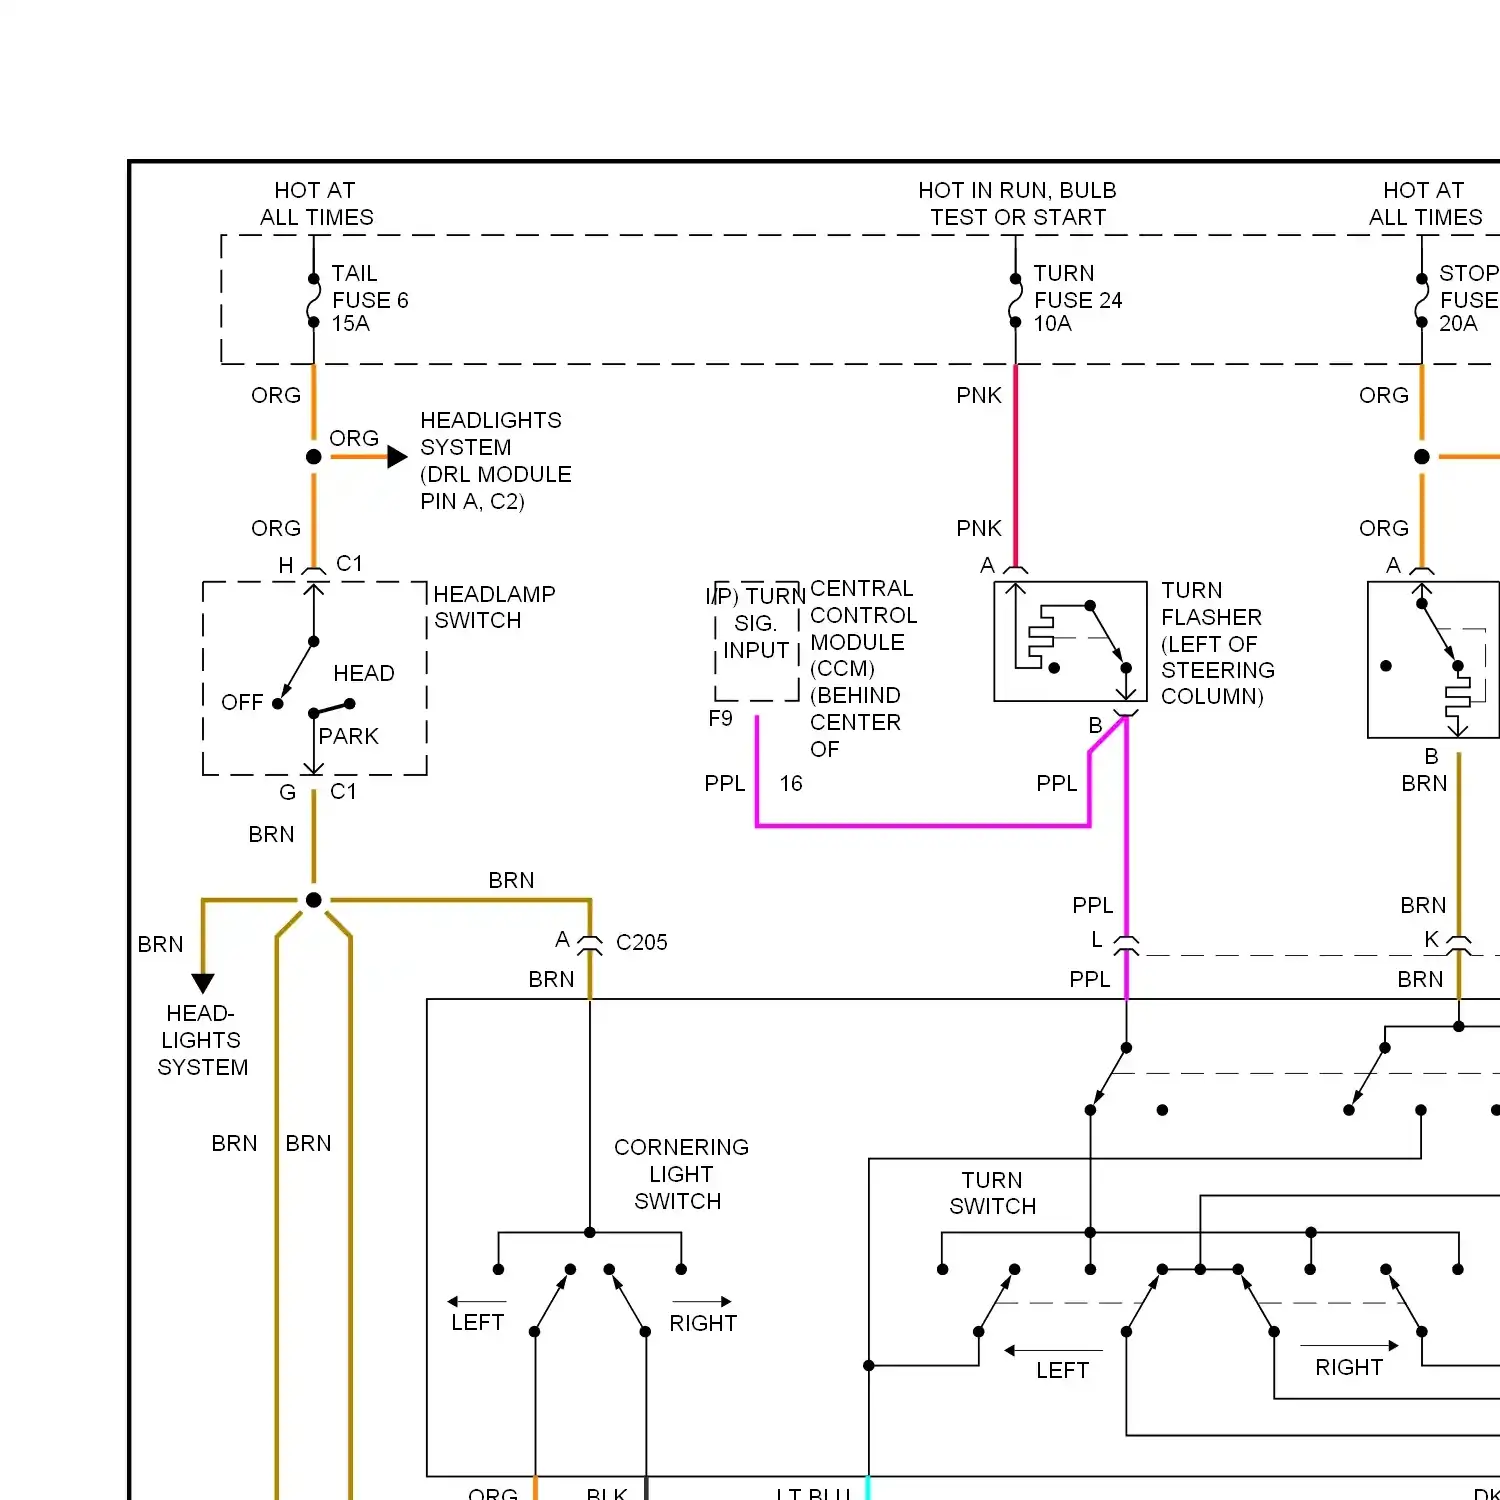Viewport: 1500px width, 1500px height.
Task: Click the wire junction dot below headlamp switch
Action: [314, 900]
